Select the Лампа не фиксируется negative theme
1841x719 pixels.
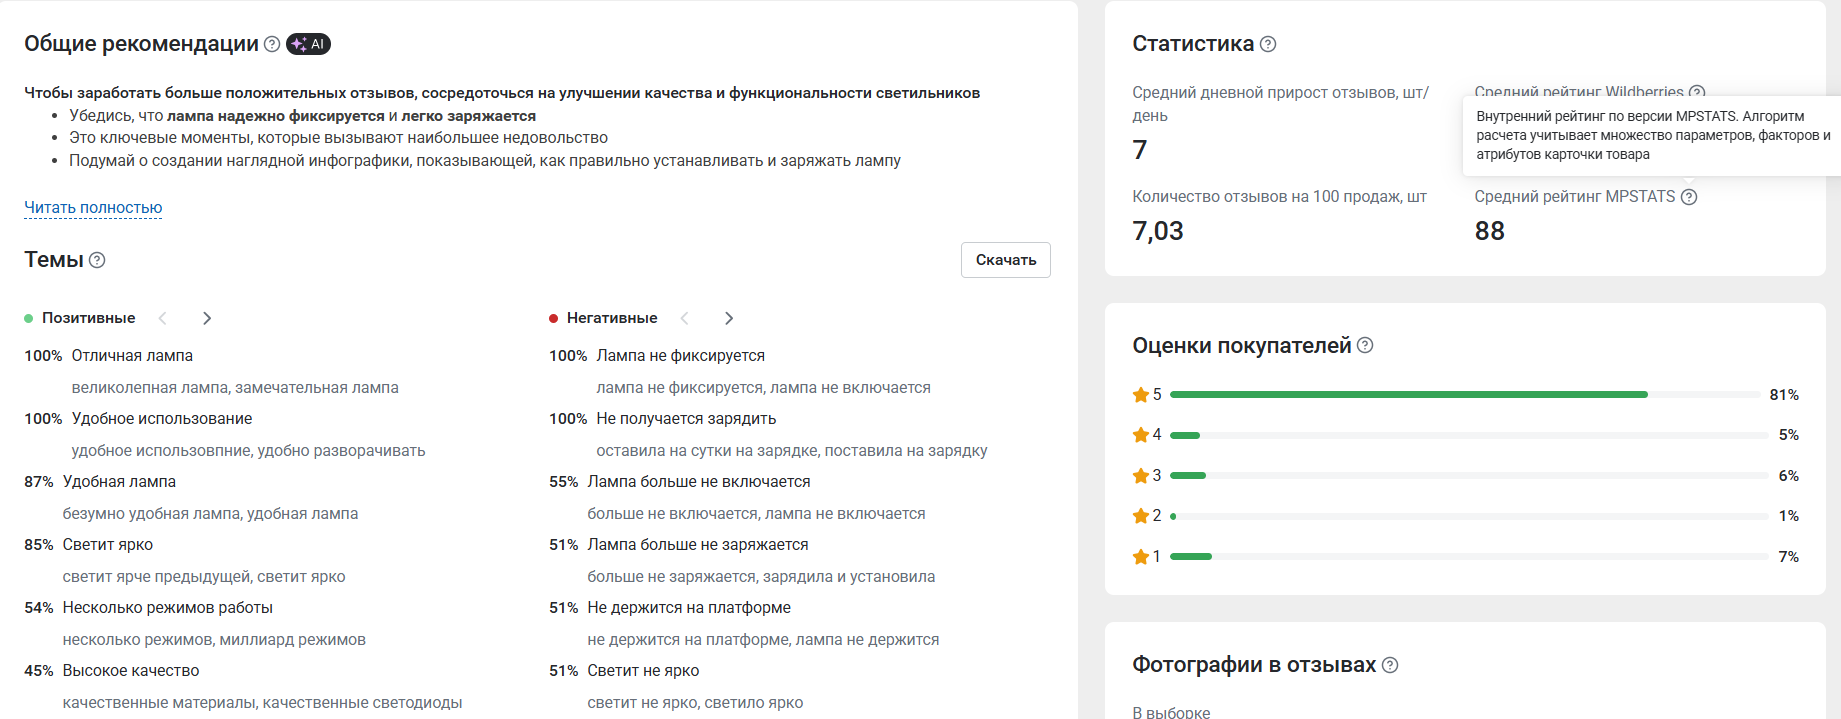(680, 356)
